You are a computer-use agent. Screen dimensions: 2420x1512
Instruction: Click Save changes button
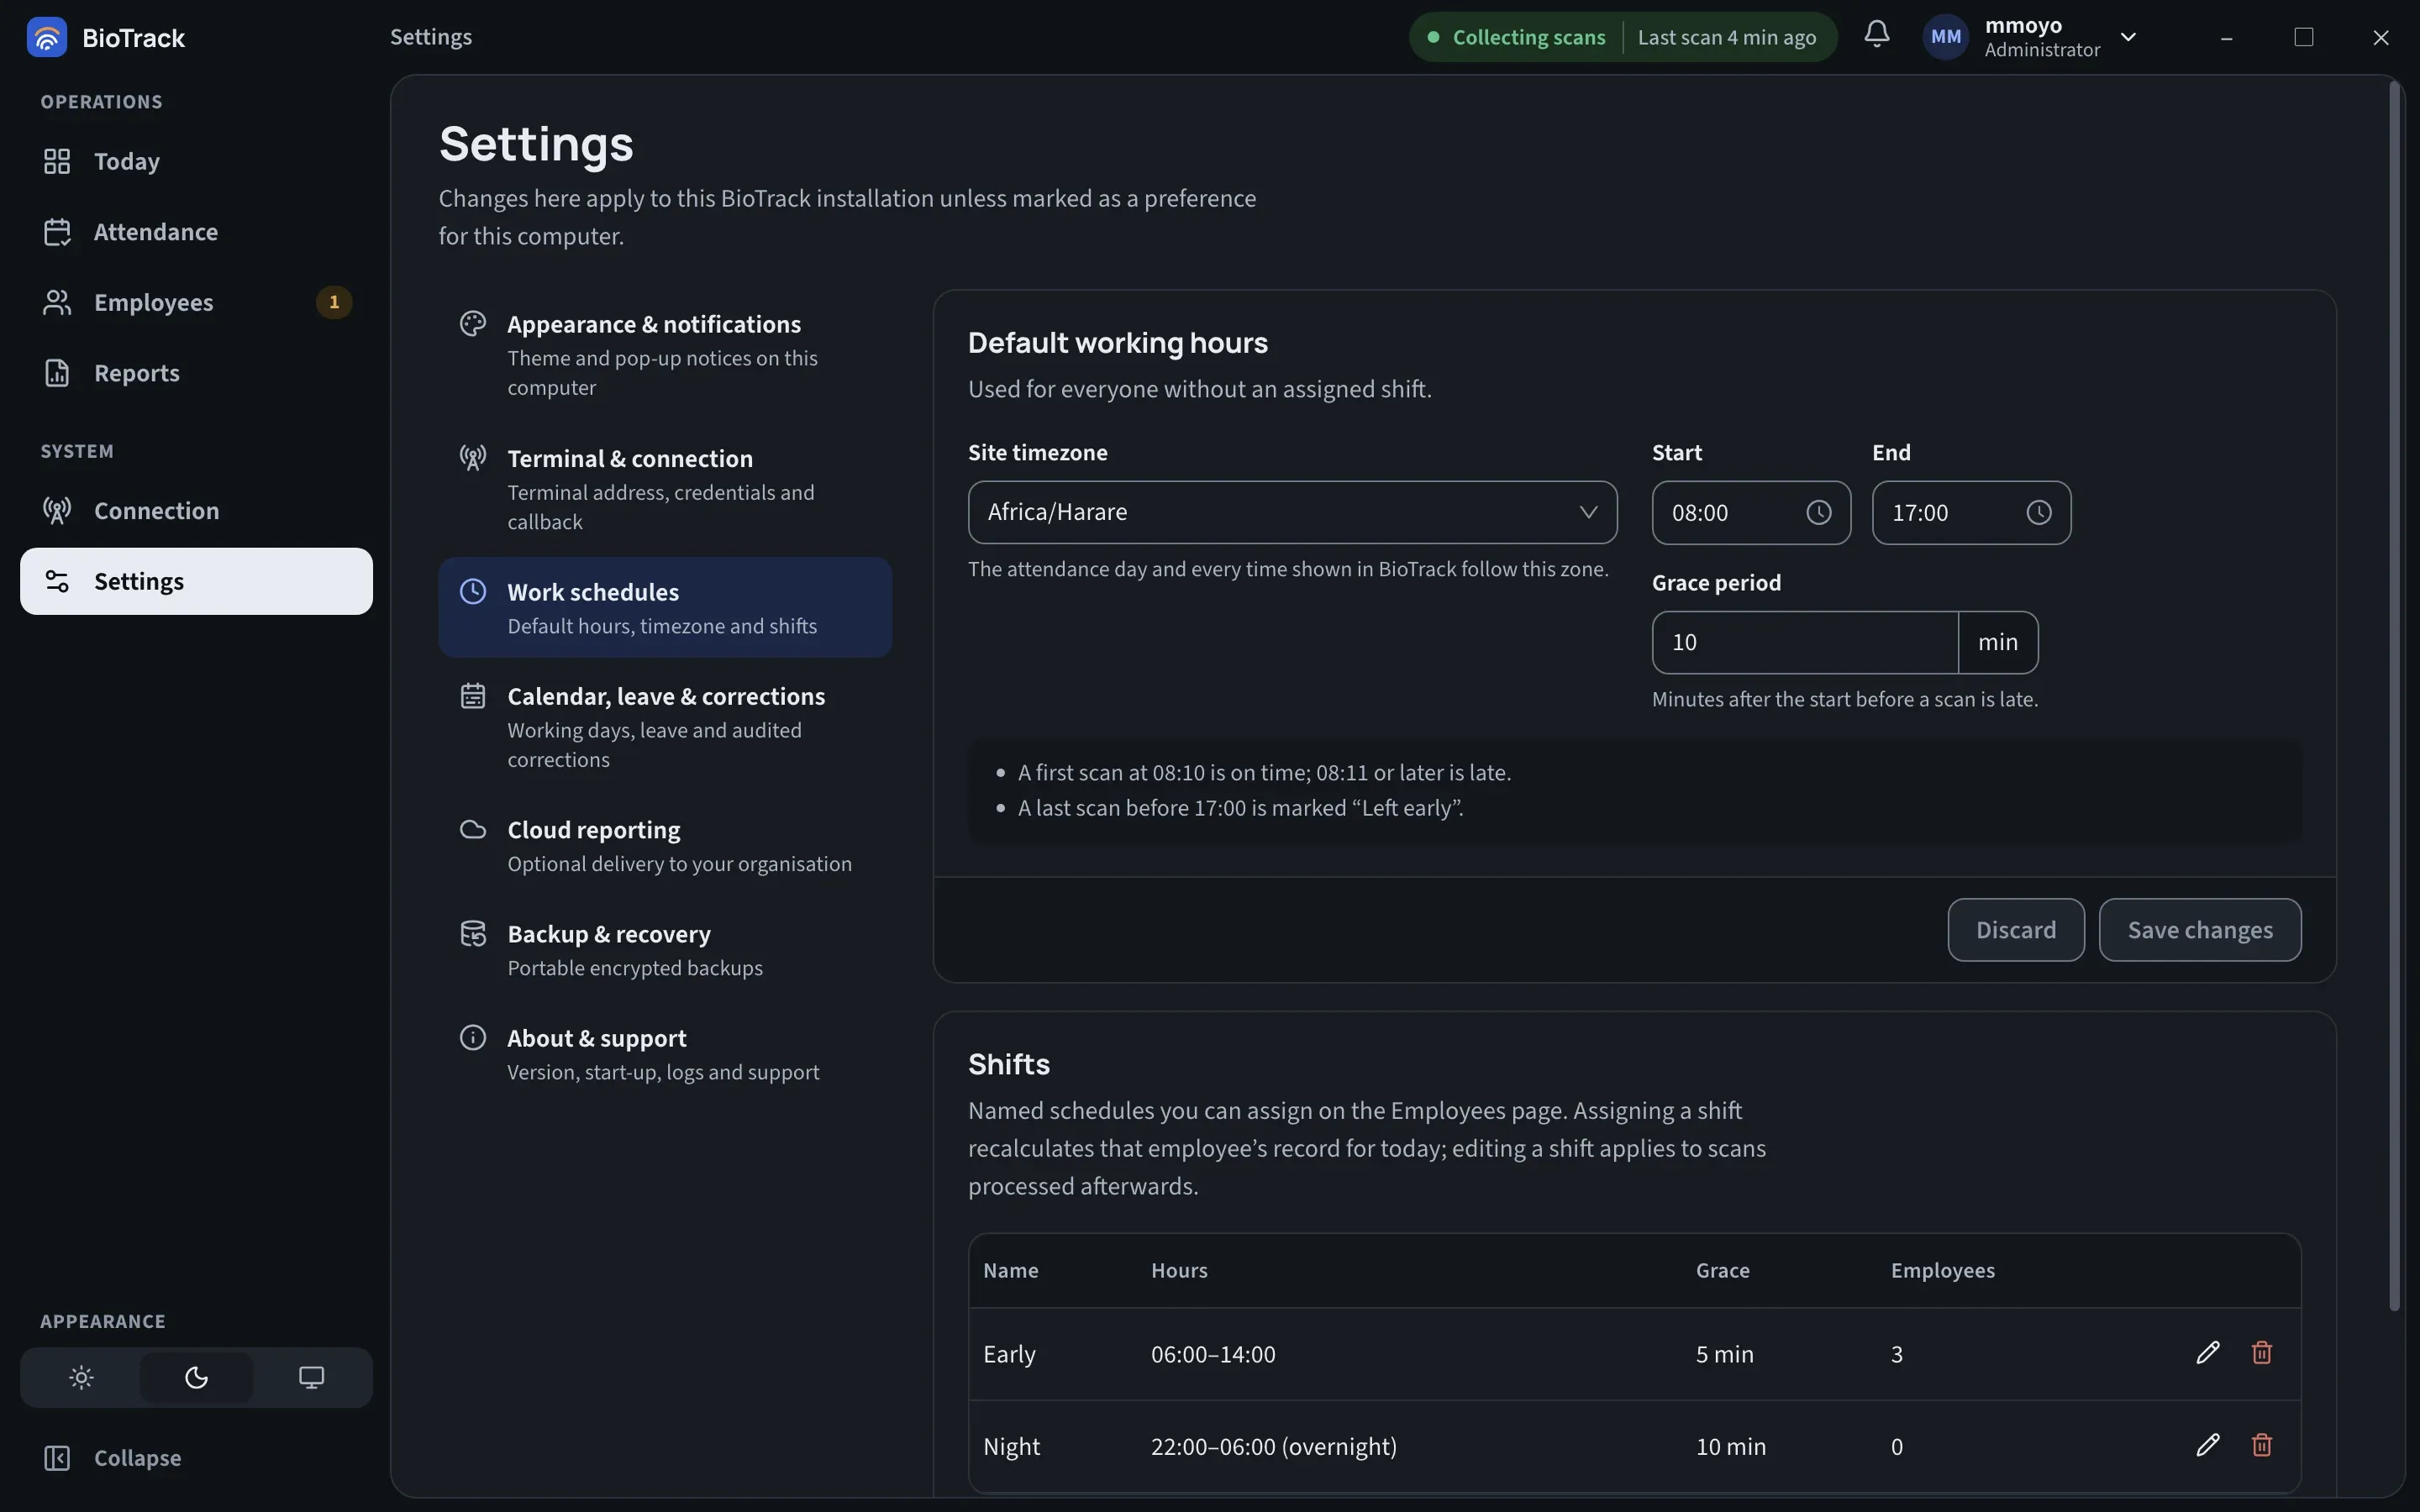tap(2200, 930)
